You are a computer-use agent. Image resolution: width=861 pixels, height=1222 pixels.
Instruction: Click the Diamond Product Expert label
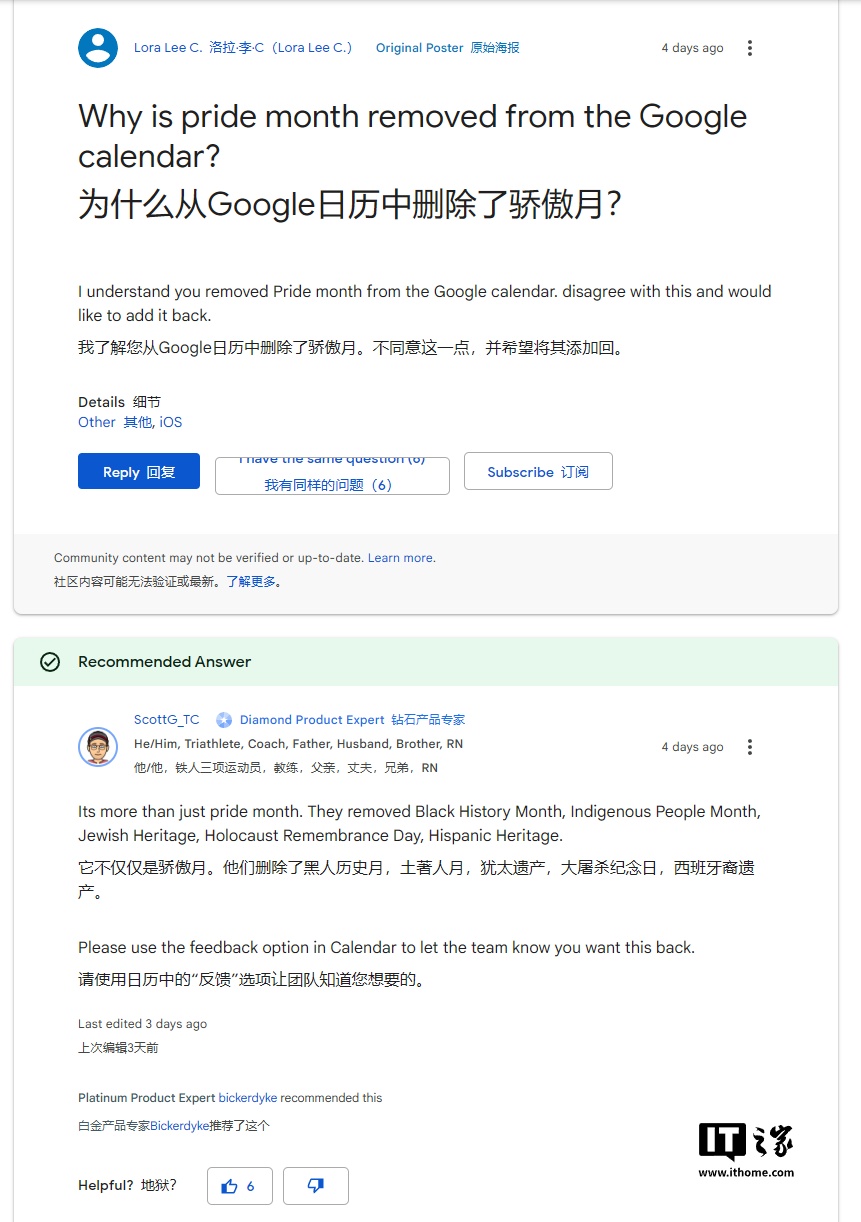point(312,720)
